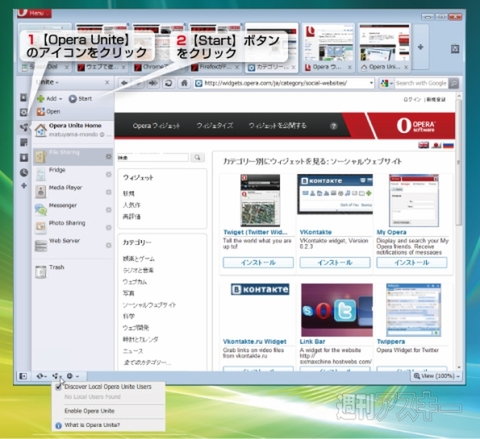
Task: Select What is Opera Unite? menu item
Action: pyautogui.click(x=92, y=425)
